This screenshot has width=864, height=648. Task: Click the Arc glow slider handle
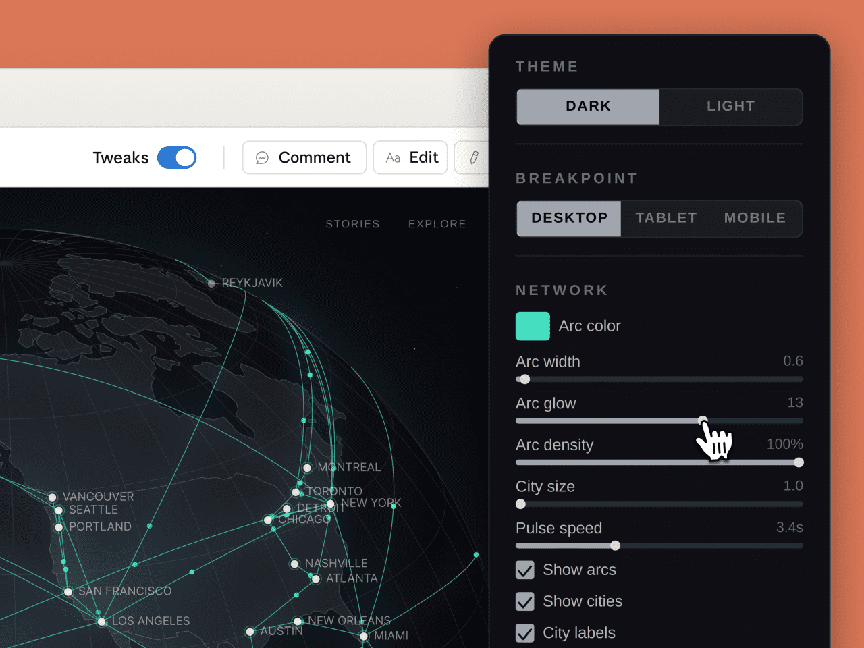[x=703, y=421]
